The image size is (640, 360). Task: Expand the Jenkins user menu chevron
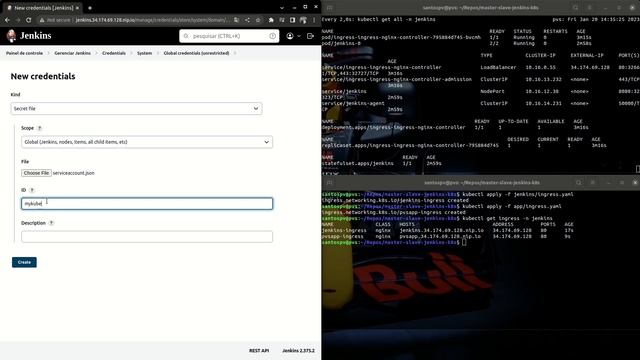click(299, 36)
